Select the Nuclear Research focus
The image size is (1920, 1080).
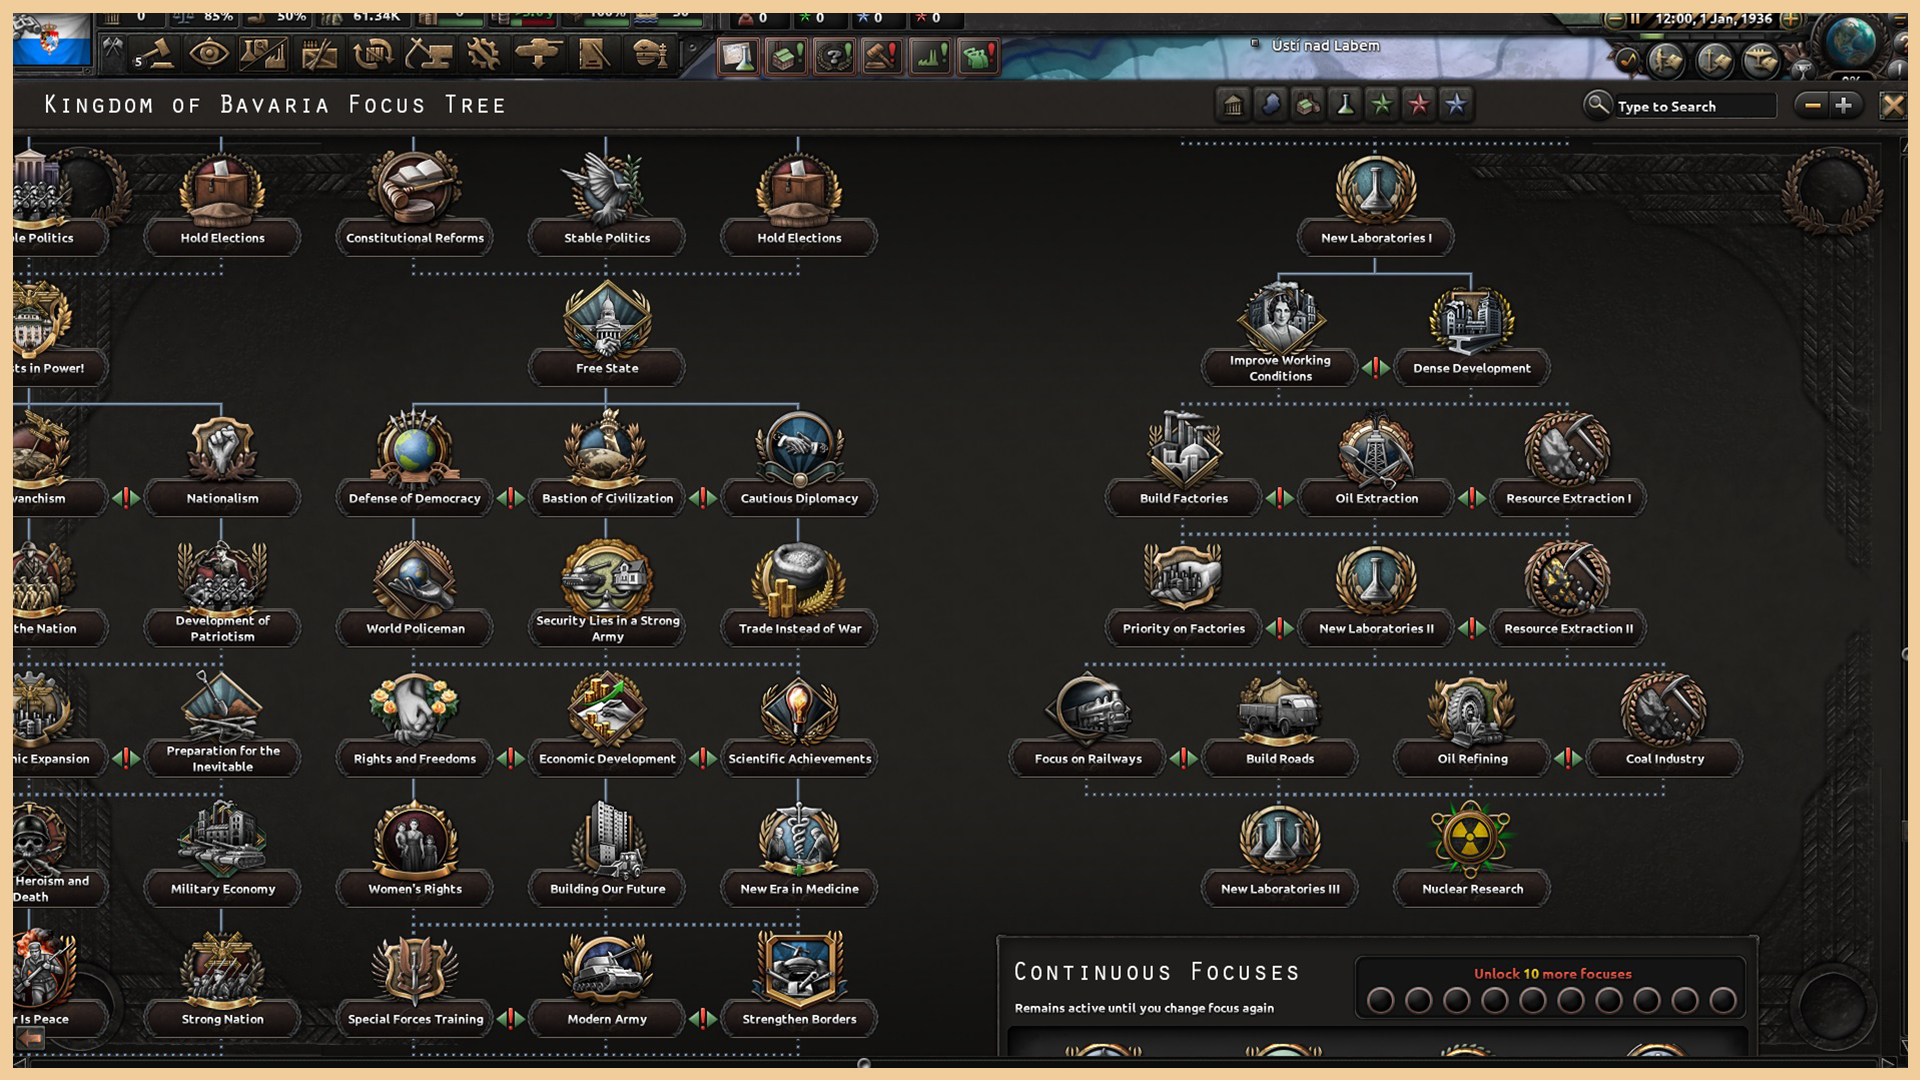(x=1472, y=855)
